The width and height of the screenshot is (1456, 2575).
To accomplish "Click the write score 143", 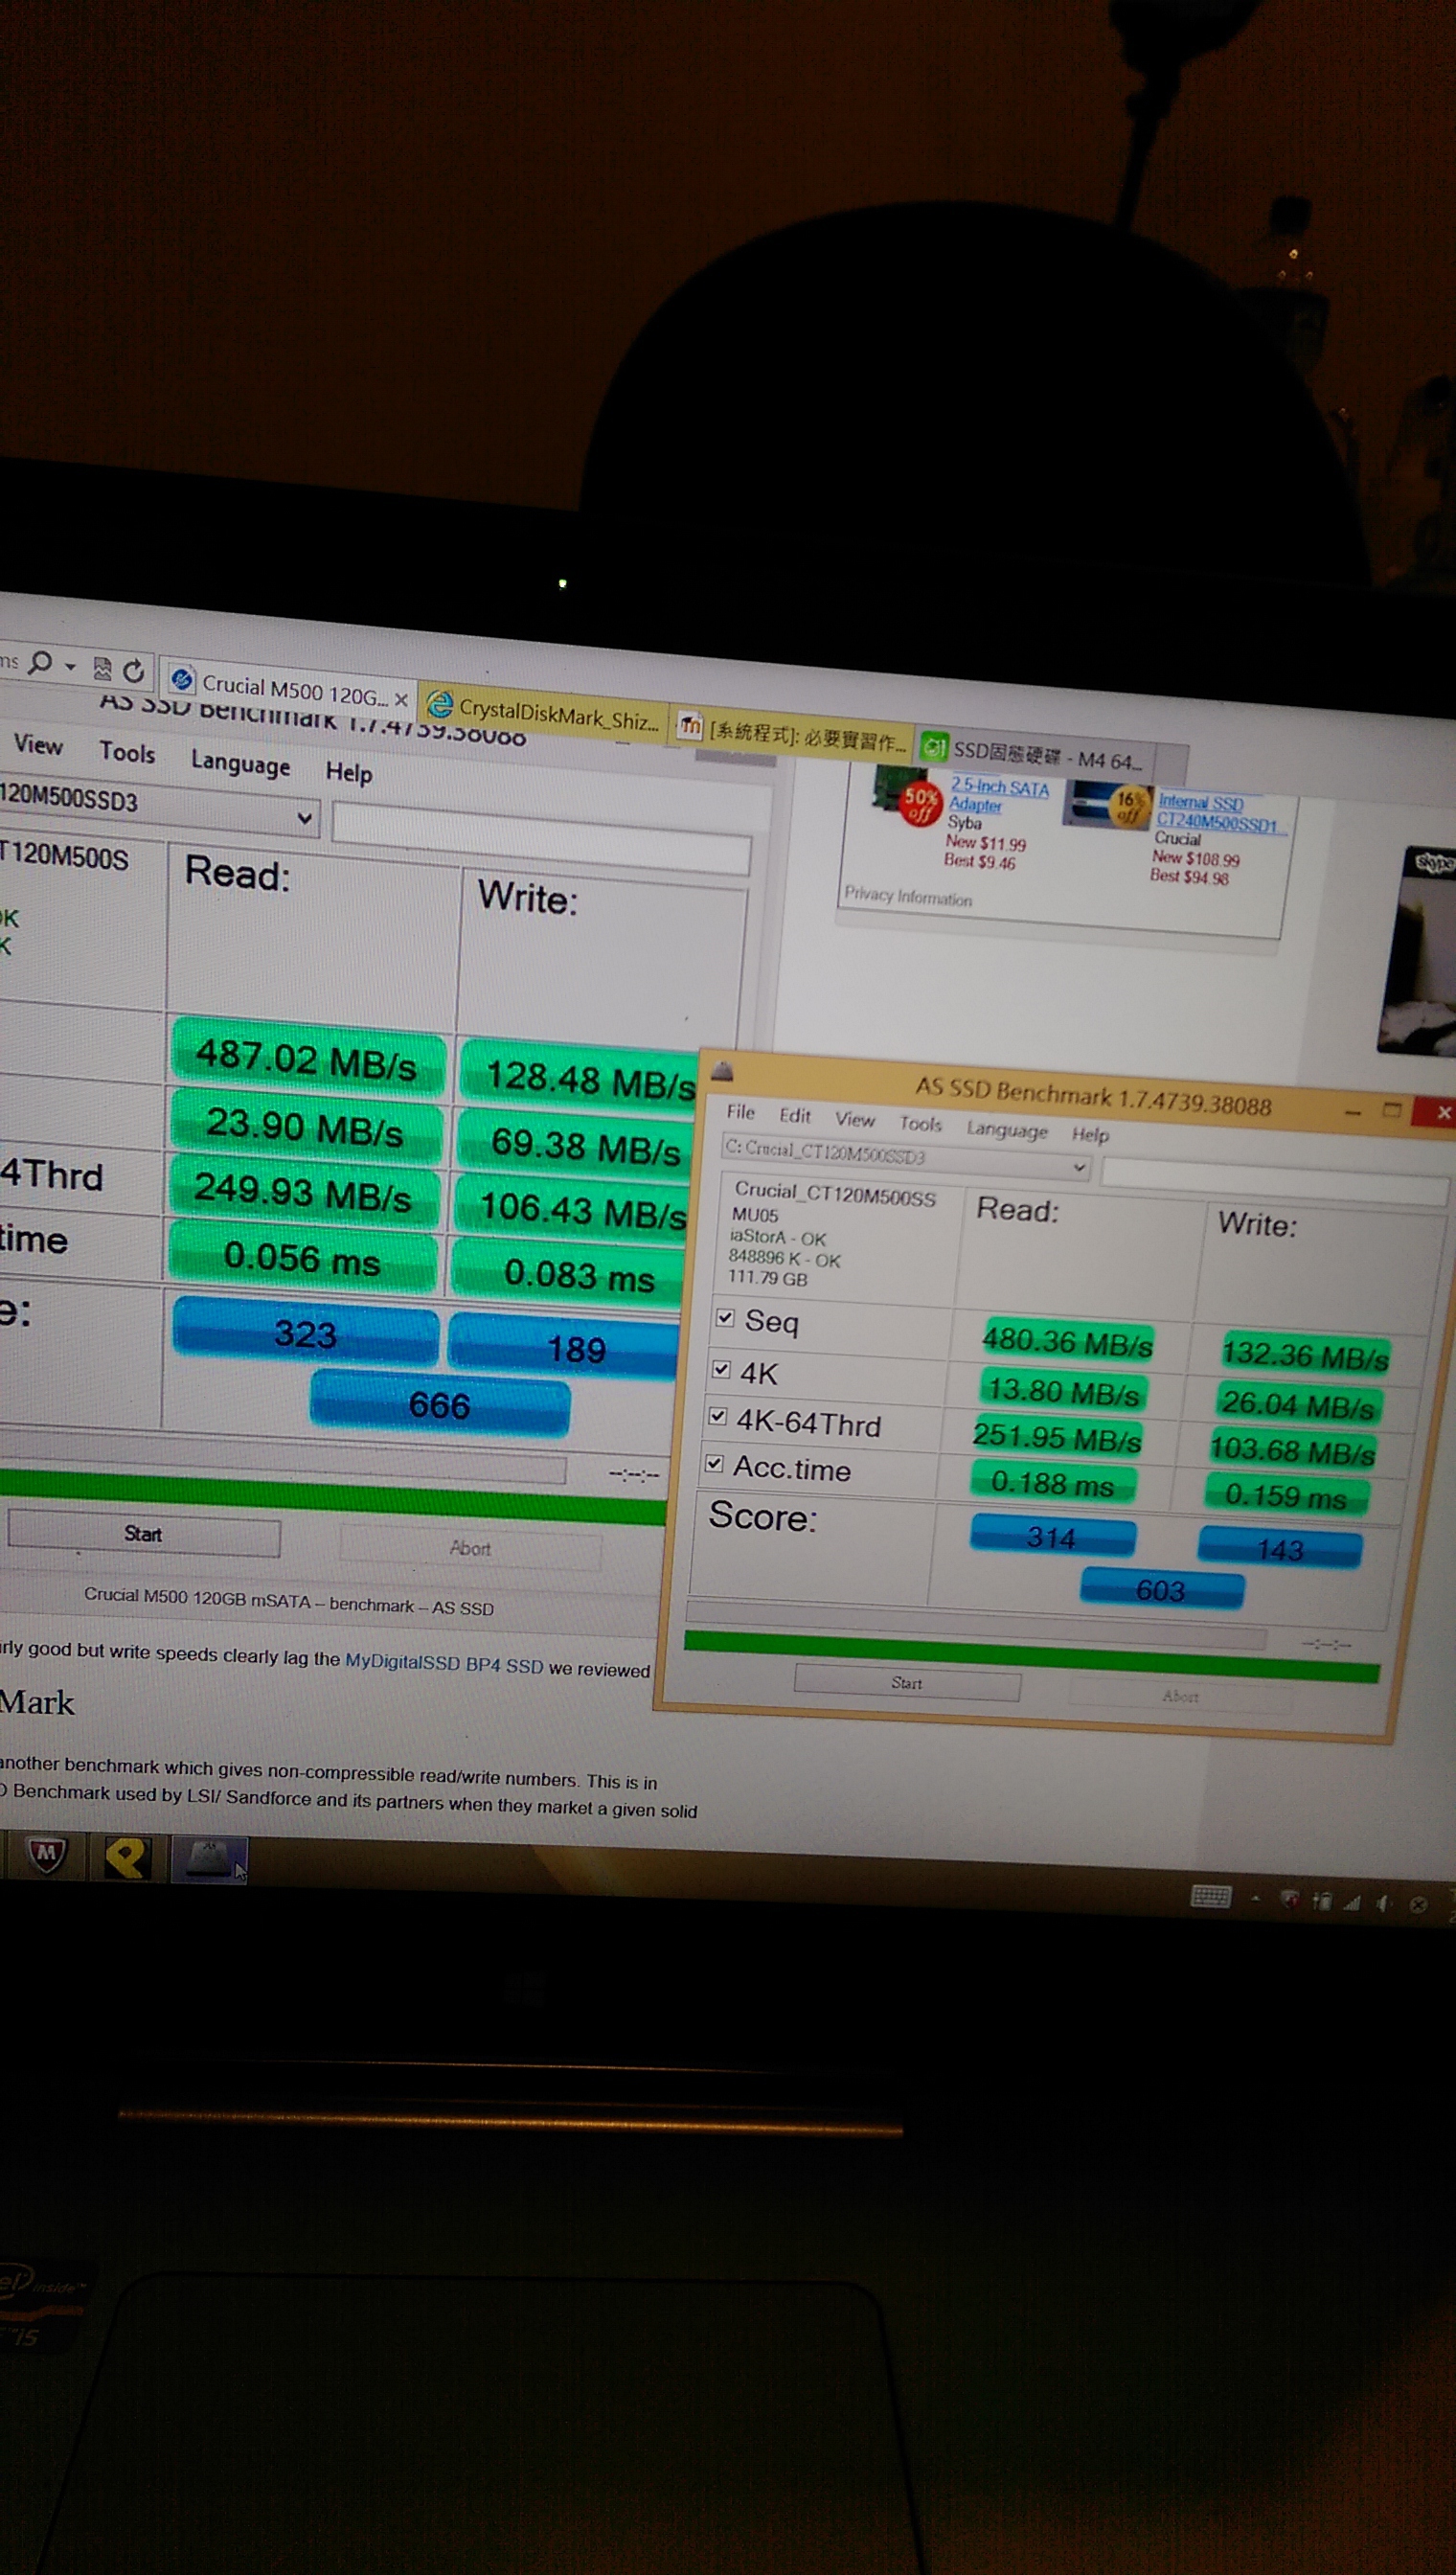I will tap(1280, 1549).
